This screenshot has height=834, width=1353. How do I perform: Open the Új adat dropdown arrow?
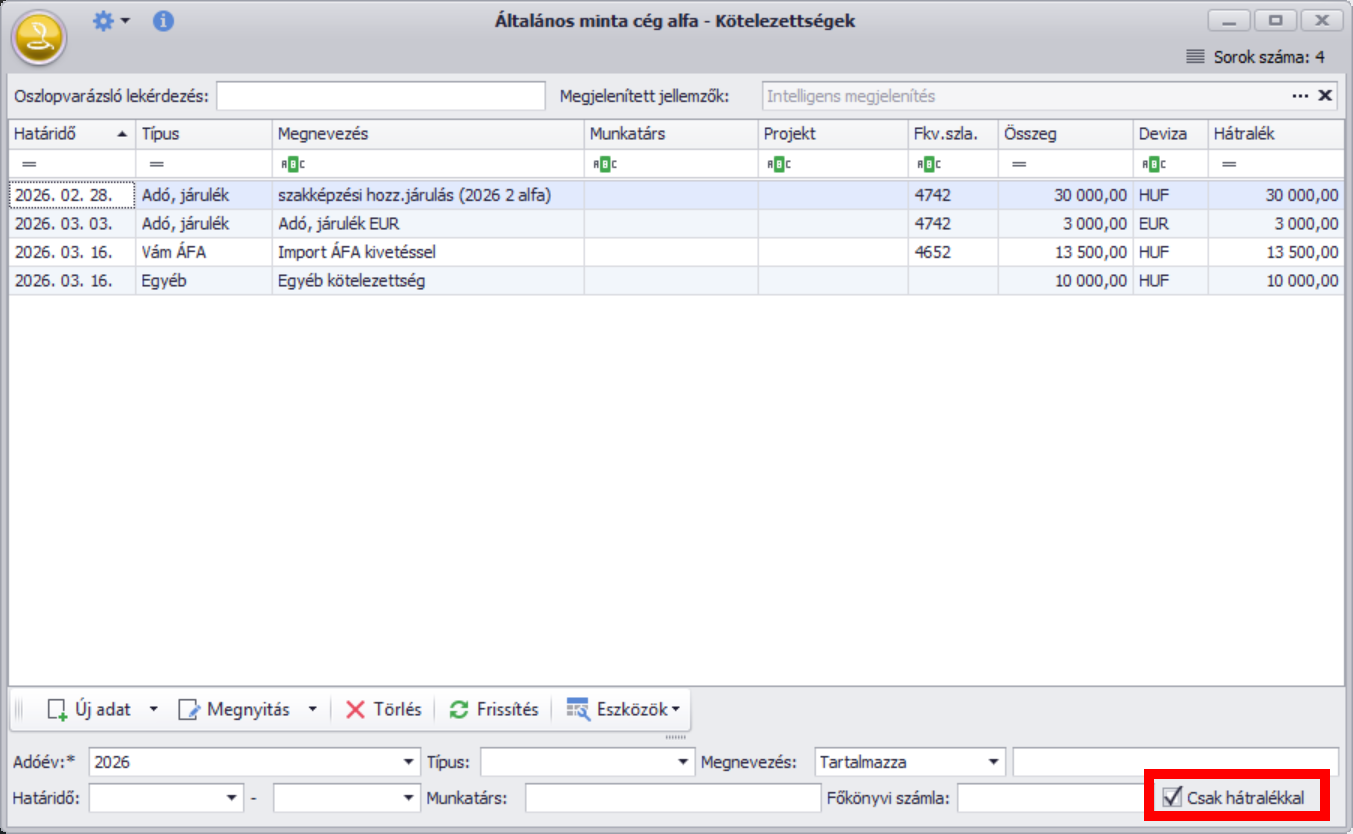[153, 710]
